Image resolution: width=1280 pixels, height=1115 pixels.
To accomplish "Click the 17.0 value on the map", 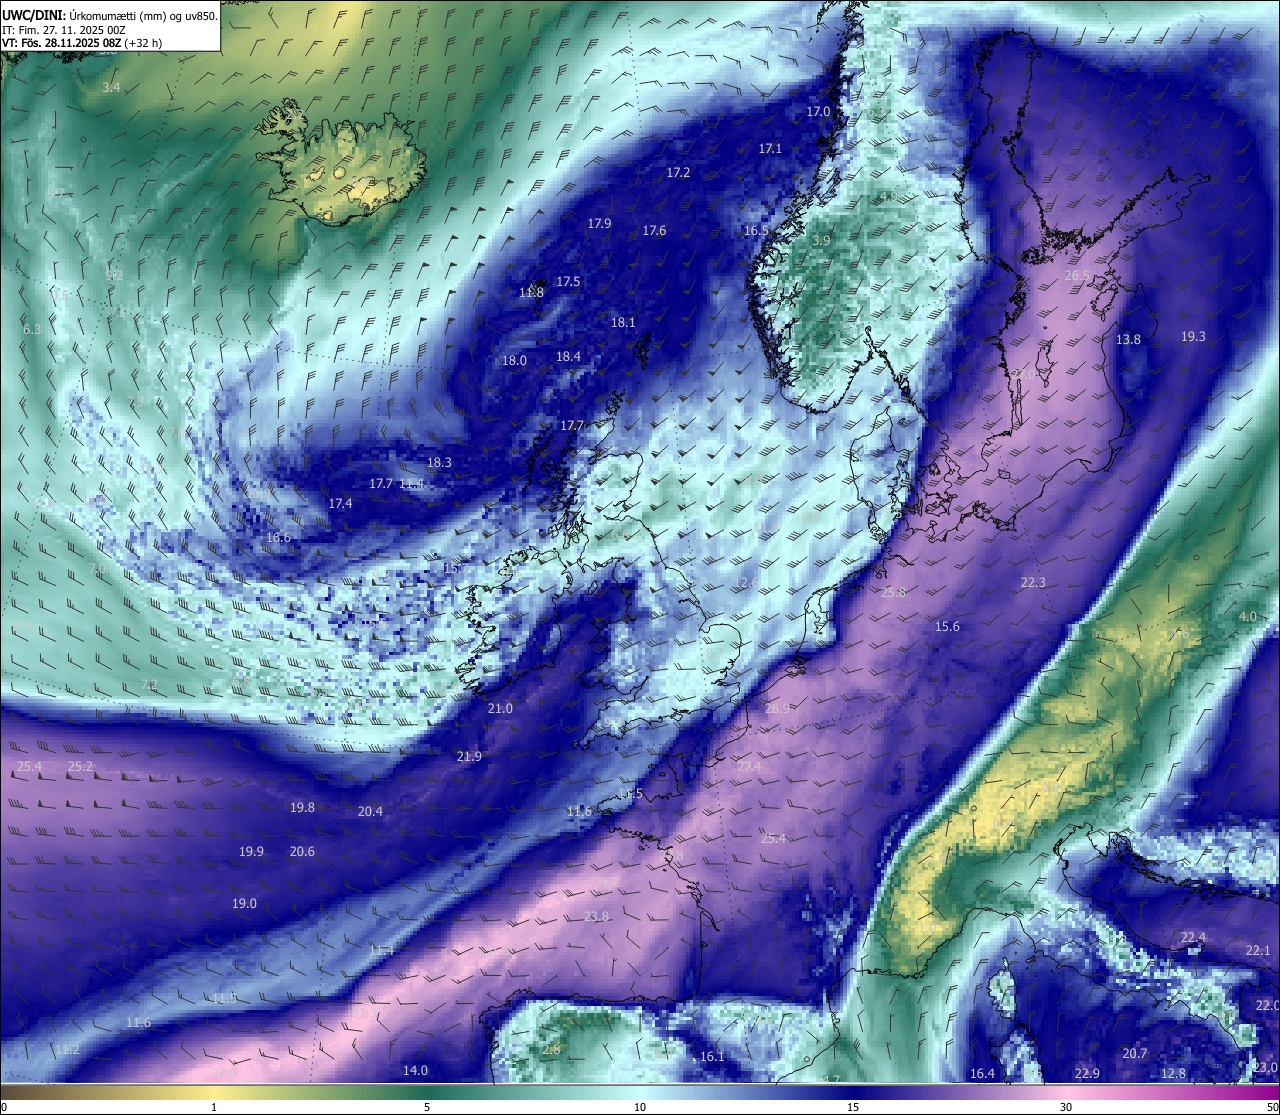I will 818,112.
